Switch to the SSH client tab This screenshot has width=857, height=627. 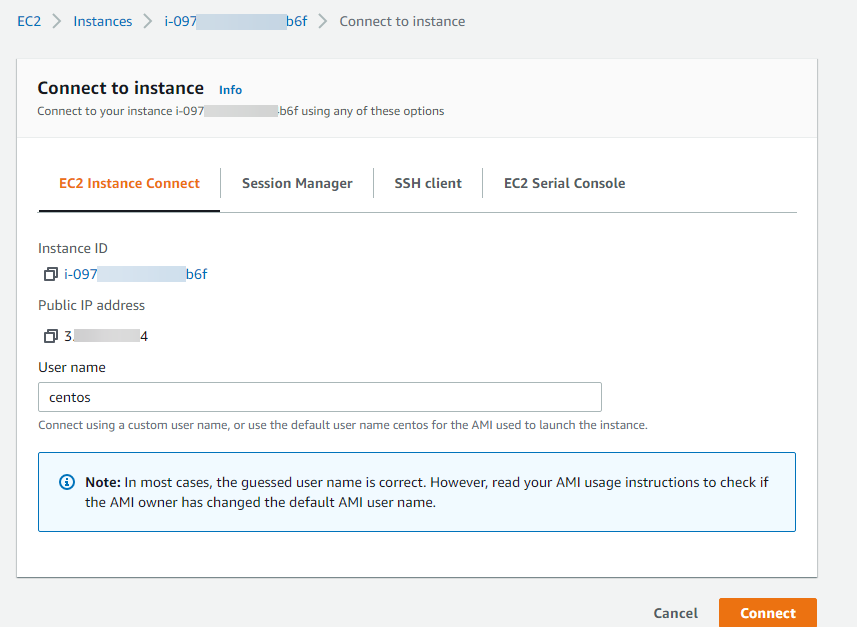point(428,183)
